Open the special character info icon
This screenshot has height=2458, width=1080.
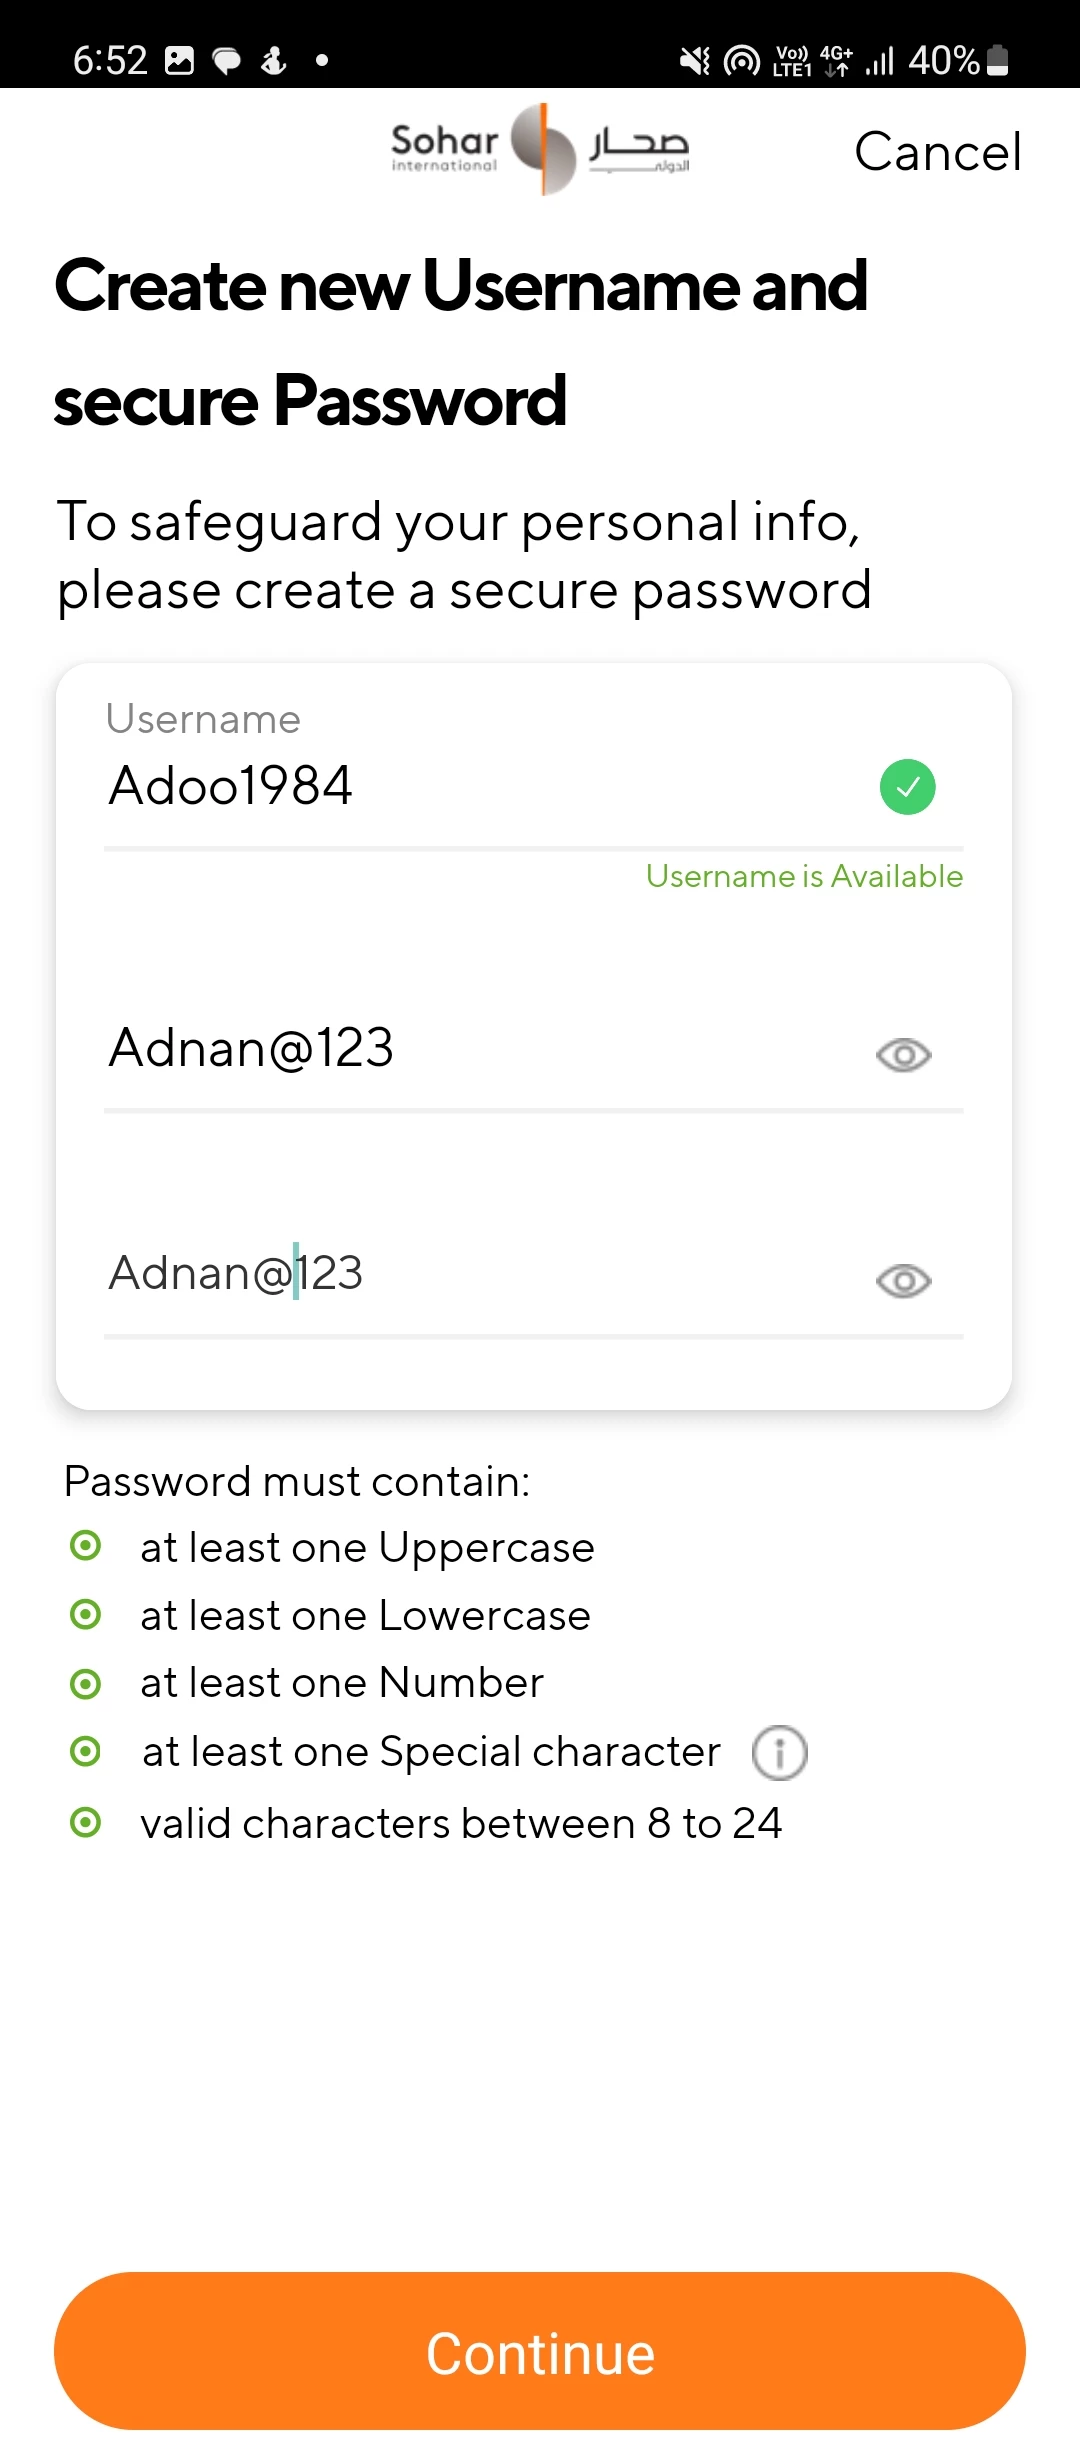tap(779, 1753)
